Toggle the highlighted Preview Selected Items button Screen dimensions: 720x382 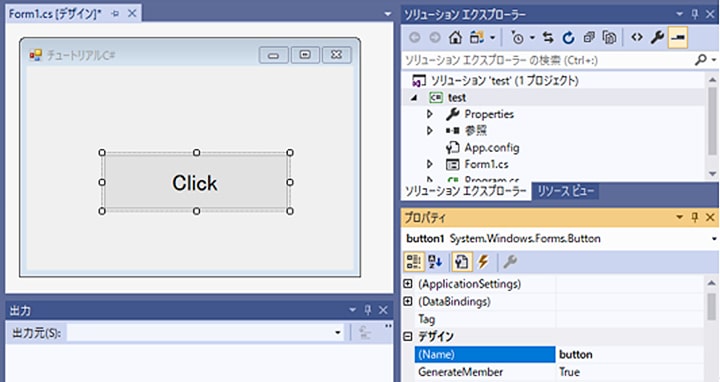[x=678, y=38]
